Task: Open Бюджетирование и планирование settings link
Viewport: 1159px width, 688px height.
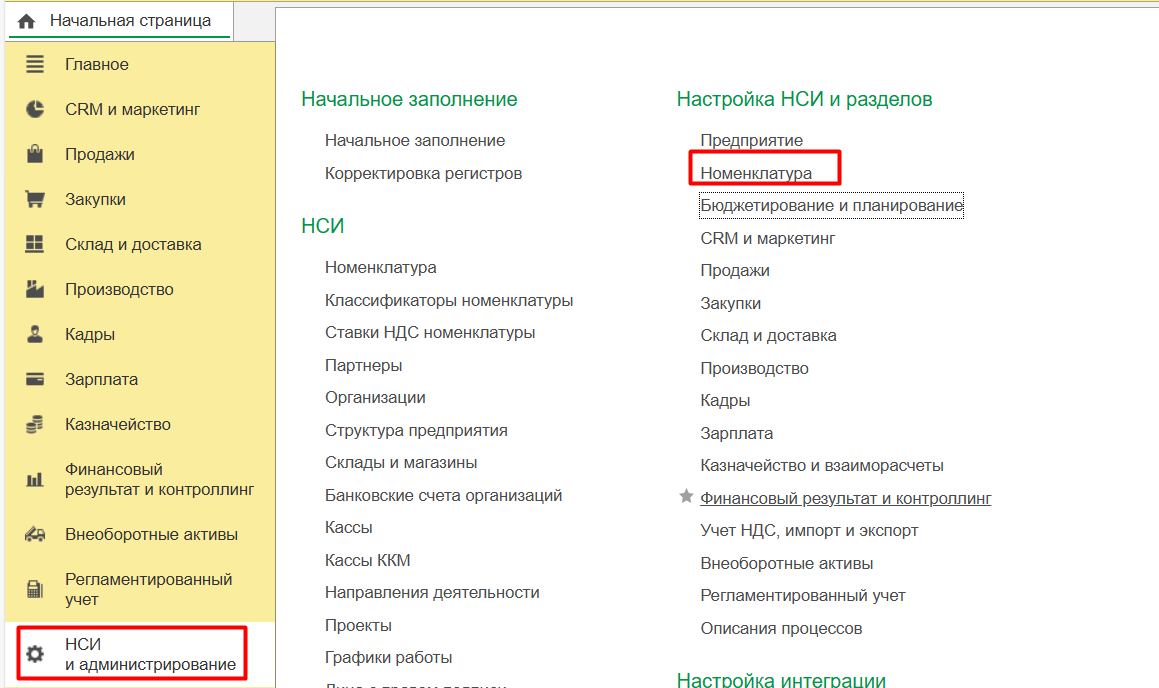Action: [x=831, y=206]
